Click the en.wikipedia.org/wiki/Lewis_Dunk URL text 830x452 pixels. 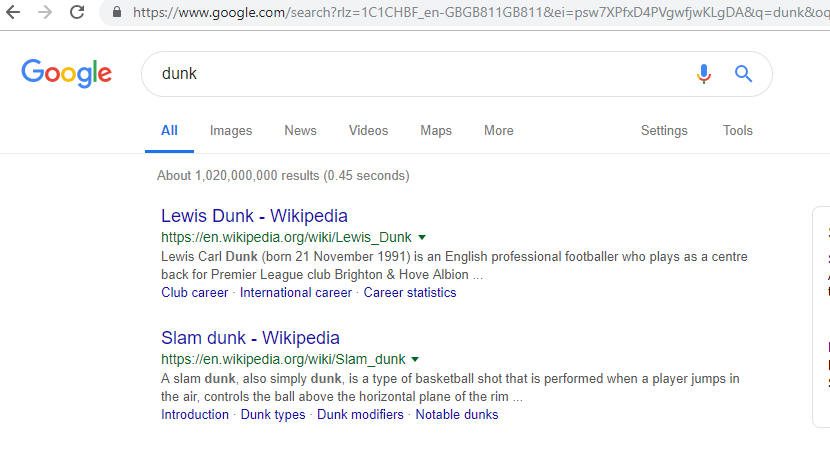pyautogui.click(x=286, y=237)
